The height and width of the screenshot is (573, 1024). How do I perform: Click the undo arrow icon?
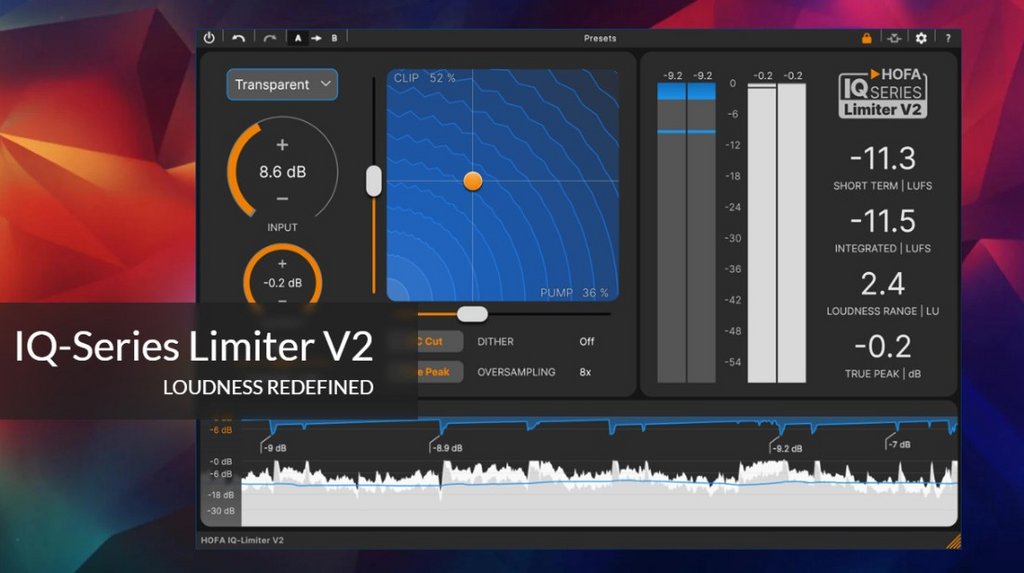pyautogui.click(x=238, y=39)
